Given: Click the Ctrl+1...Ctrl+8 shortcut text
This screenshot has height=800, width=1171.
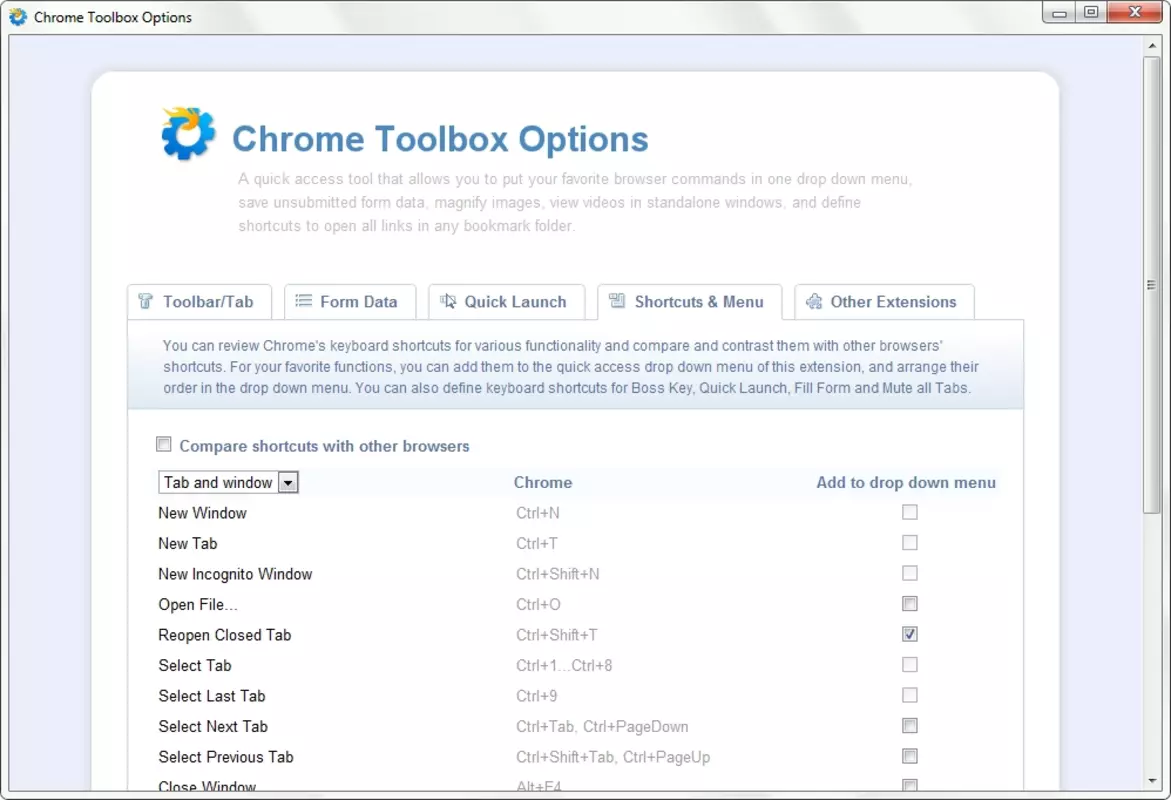Looking at the screenshot, I should (564, 666).
